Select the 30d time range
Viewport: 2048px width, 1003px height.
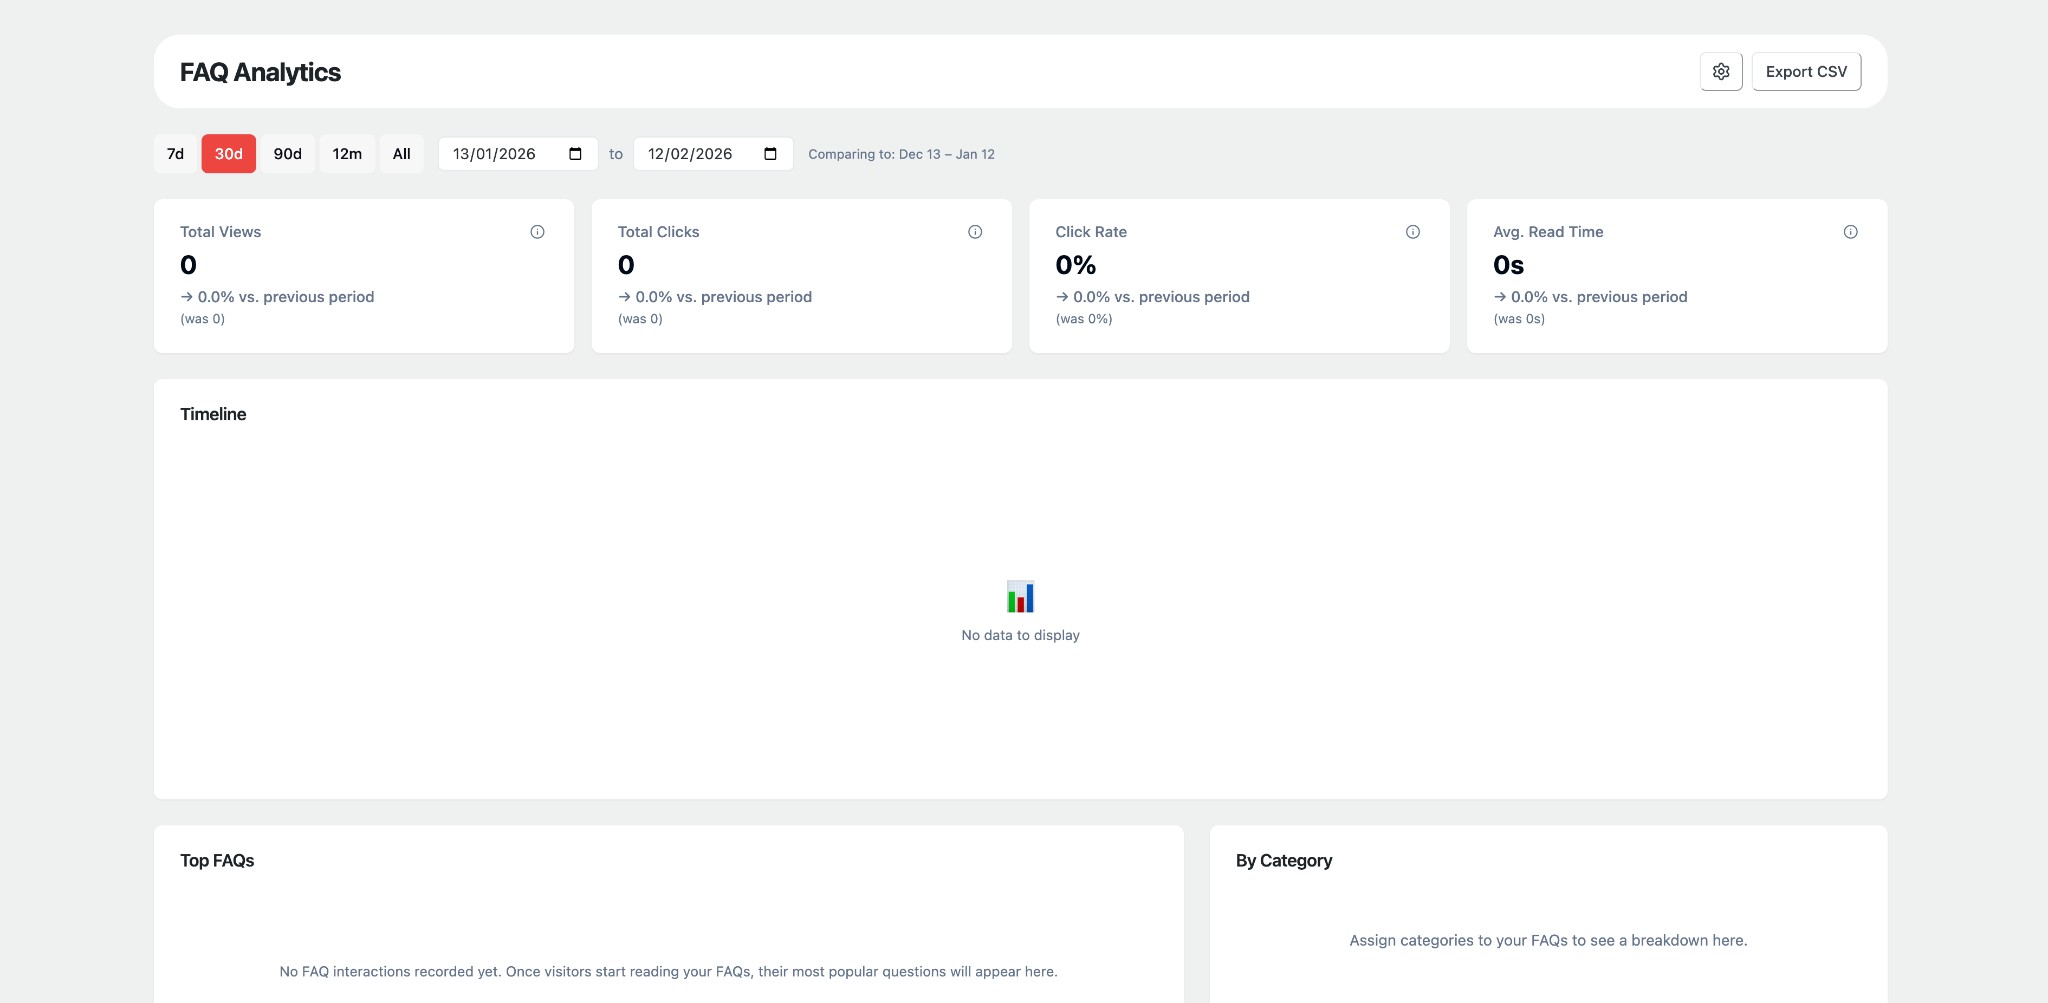tap(229, 154)
